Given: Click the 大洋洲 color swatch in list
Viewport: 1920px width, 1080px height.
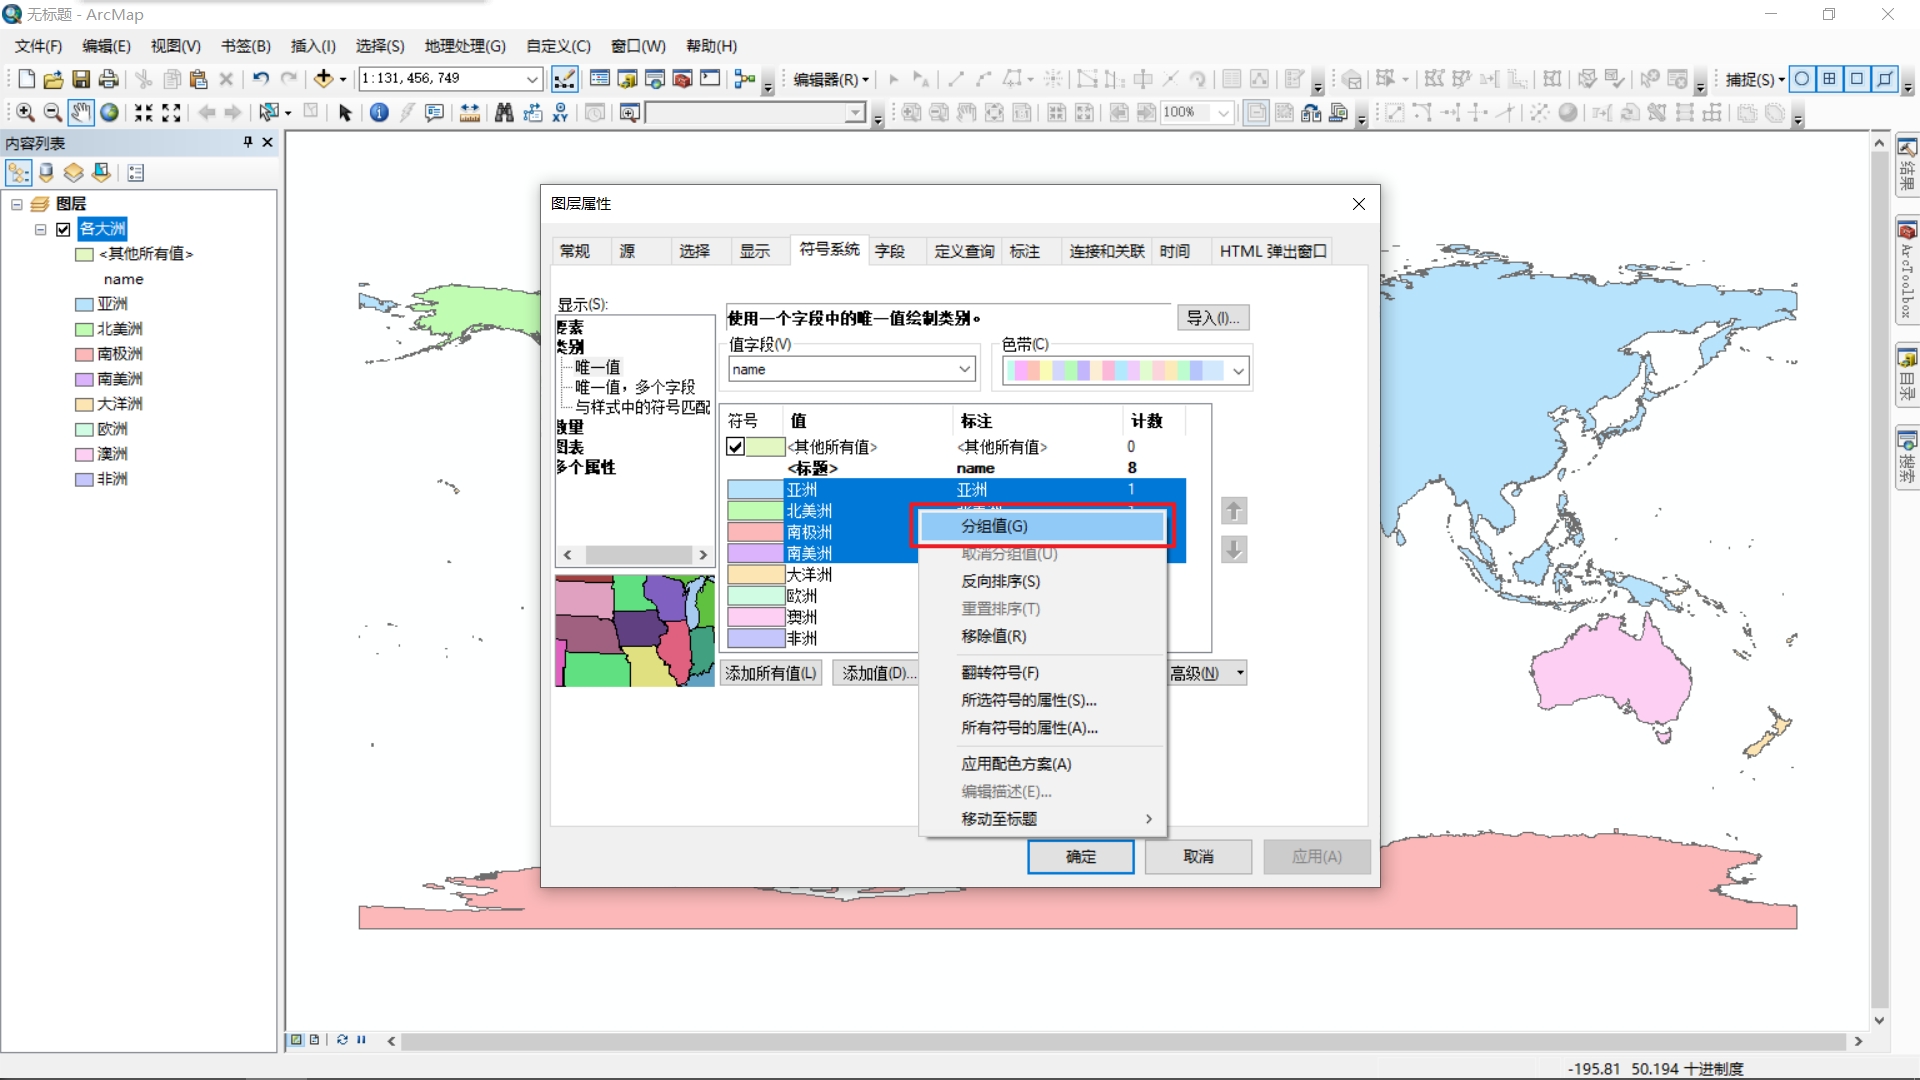Looking at the screenshot, I should pyautogui.click(x=755, y=575).
